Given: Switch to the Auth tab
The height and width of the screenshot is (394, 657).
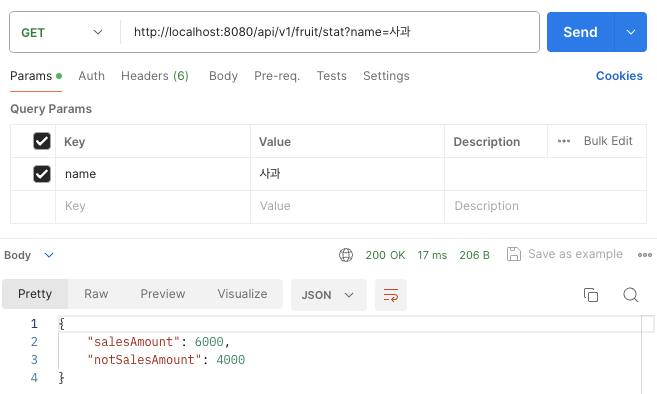Looking at the screenshot, I should (91, 76).
